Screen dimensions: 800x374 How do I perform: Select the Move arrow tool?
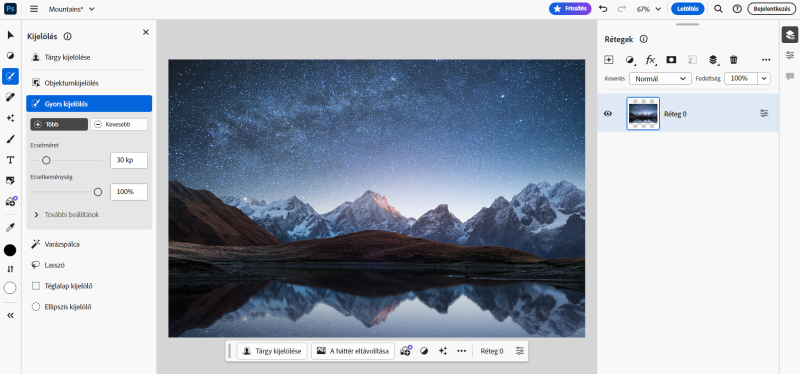click(x=10, y=35)
